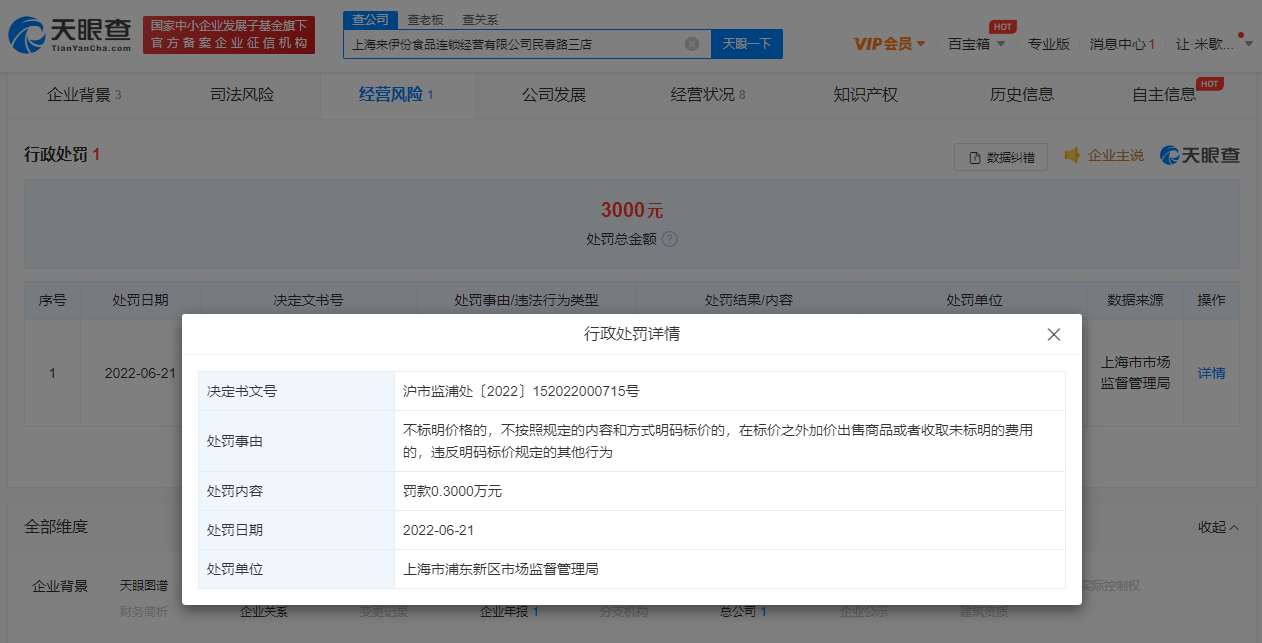
Task: Open the user account dropdown 让 米歇
Action: tap(1213, 44)
